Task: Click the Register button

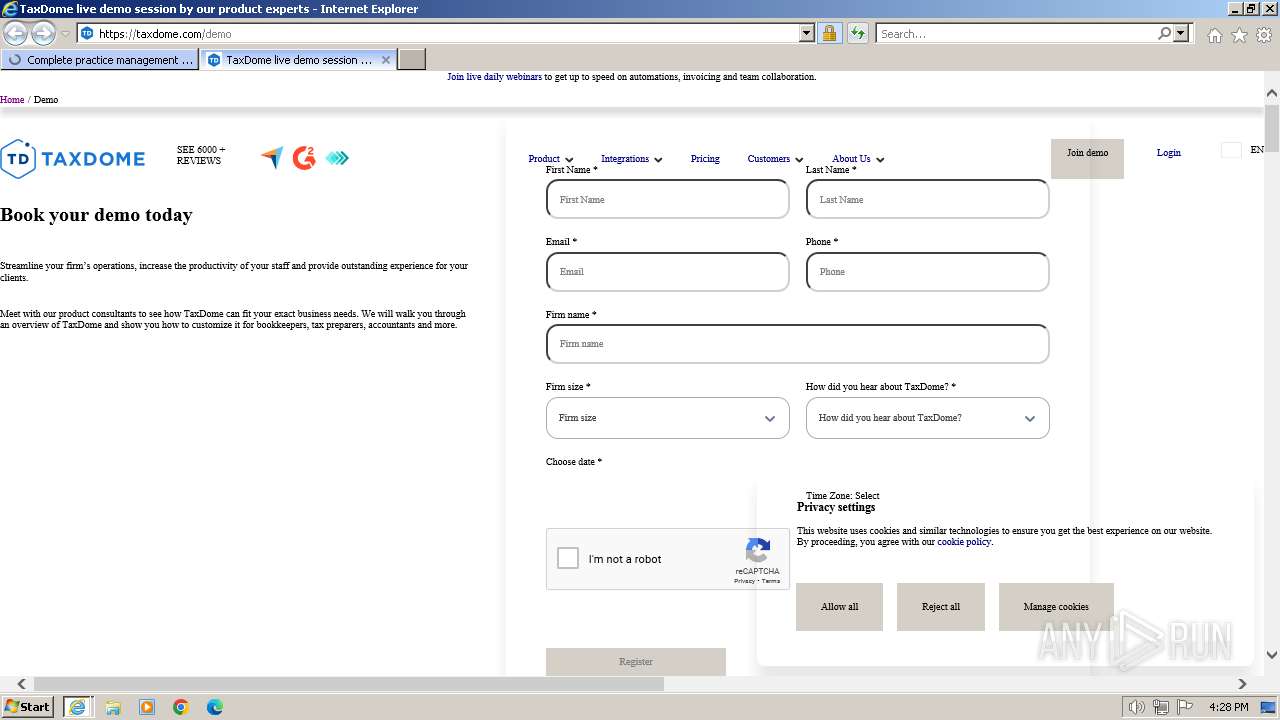Action: click(x=636, y=661)
